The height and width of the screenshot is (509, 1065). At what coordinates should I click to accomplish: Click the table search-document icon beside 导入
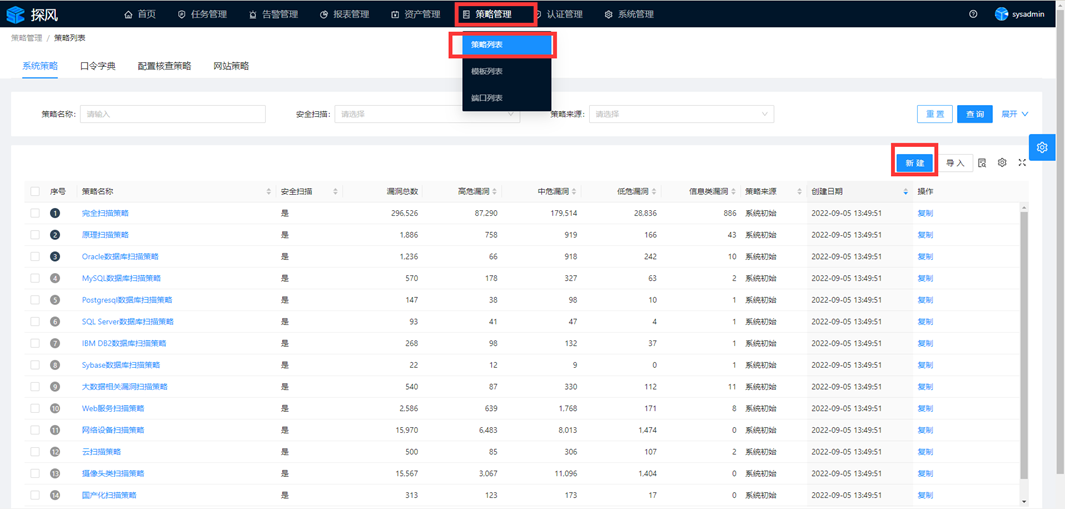click(x=981, y=163)
